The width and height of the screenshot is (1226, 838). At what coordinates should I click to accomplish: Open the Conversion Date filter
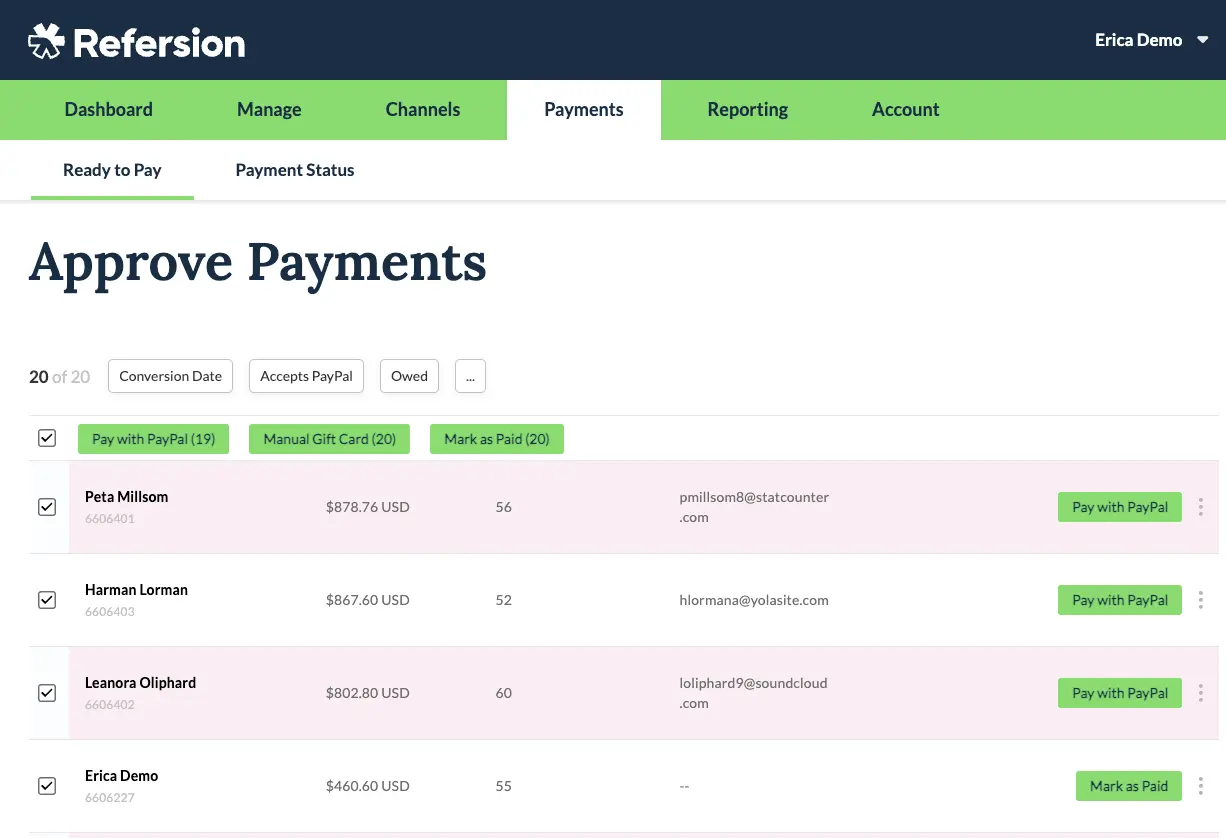[170, 376]
